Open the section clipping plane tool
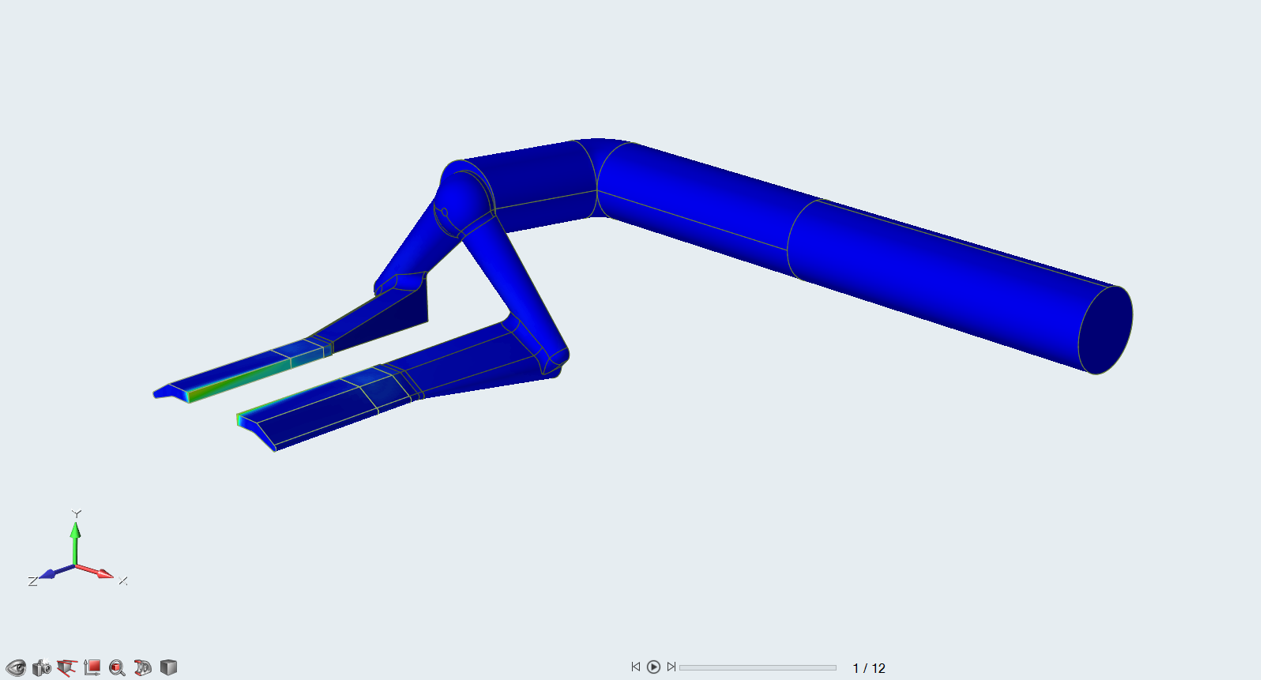Screen dimensions: 1261x680 pos(67,668)
